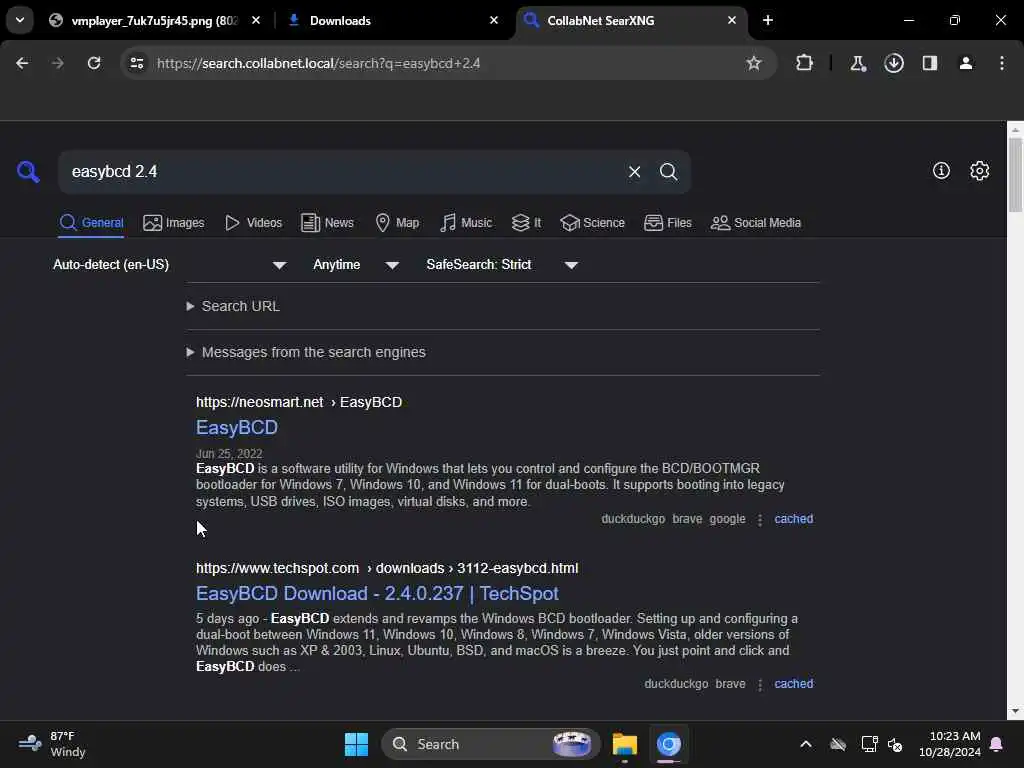Open the SafeSearch: Strict dropdown

point(502,264)
